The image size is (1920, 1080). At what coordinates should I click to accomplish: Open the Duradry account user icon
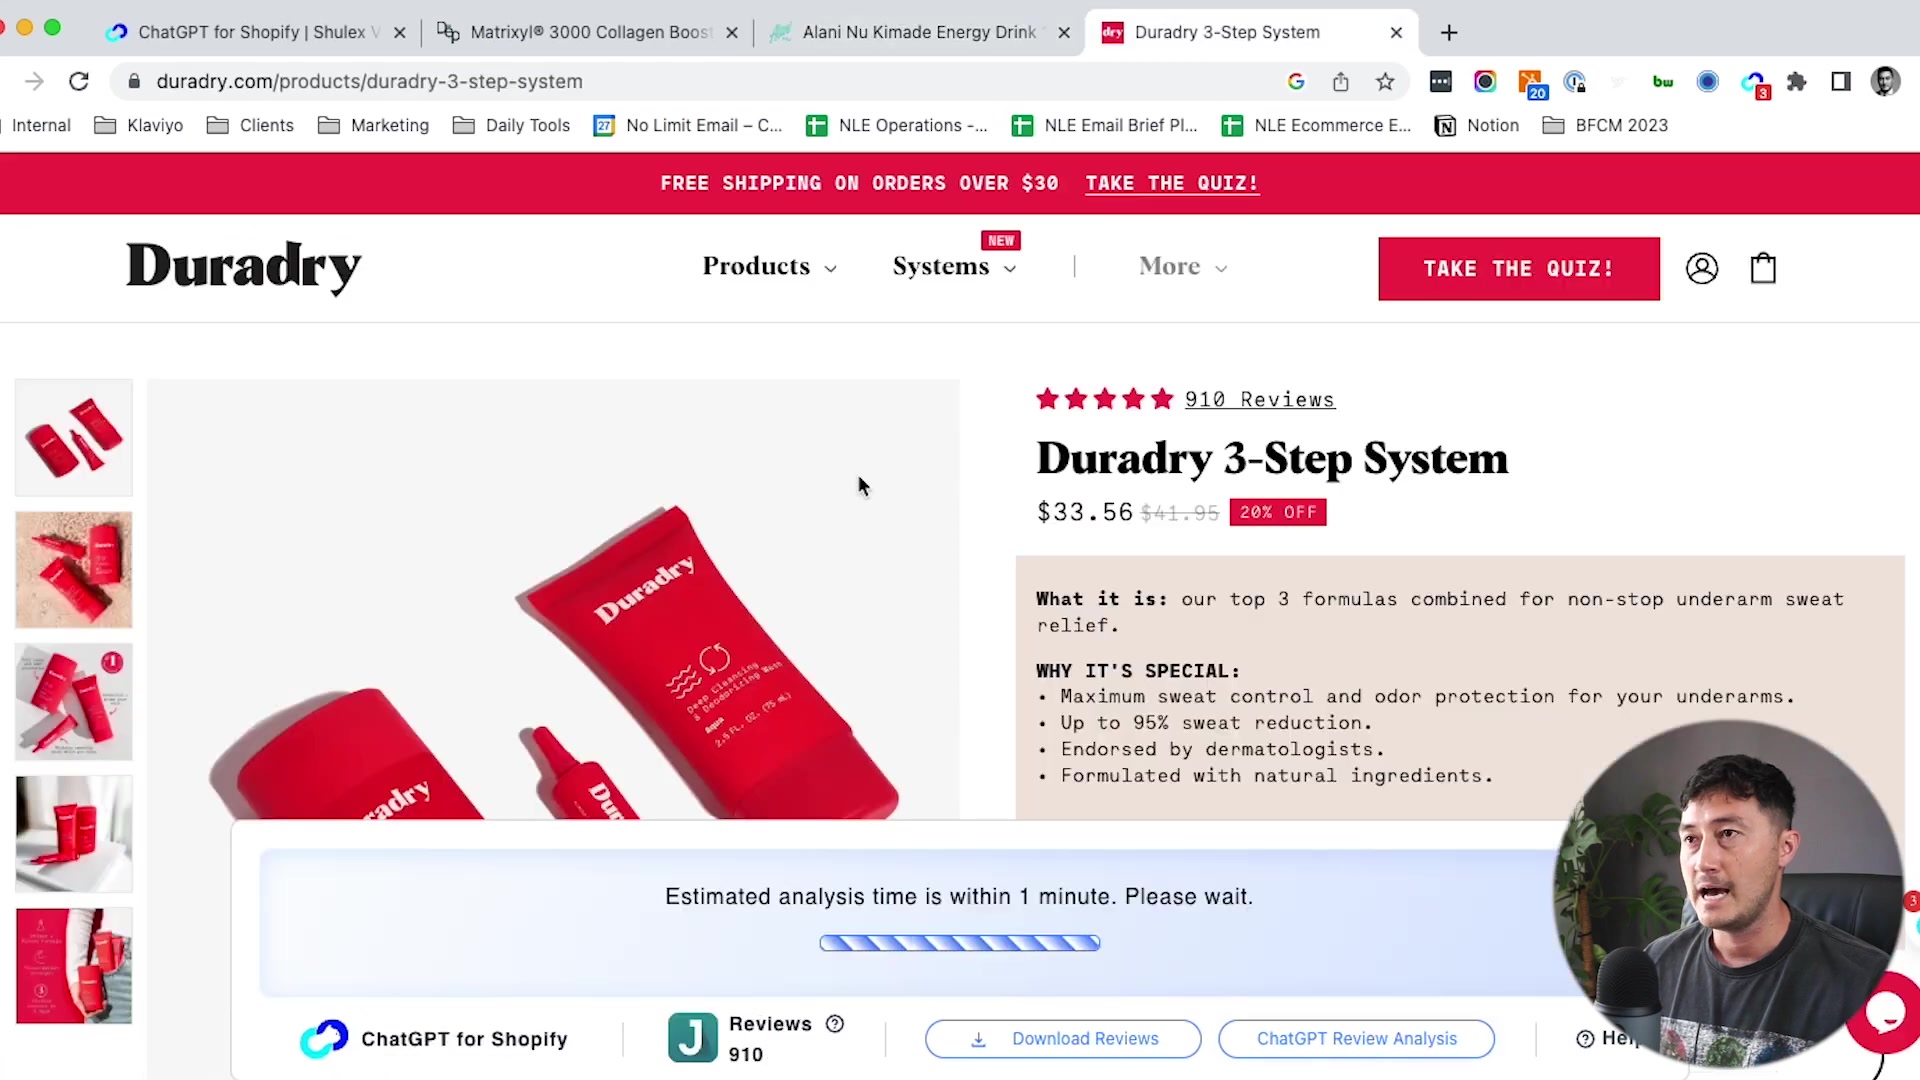(1702, 268)
